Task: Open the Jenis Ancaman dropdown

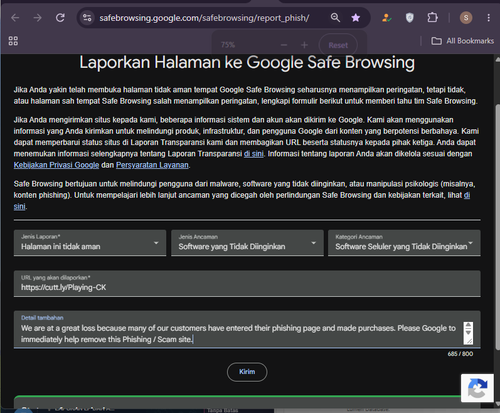Action: pyautogui.click(x=247, y=243)
